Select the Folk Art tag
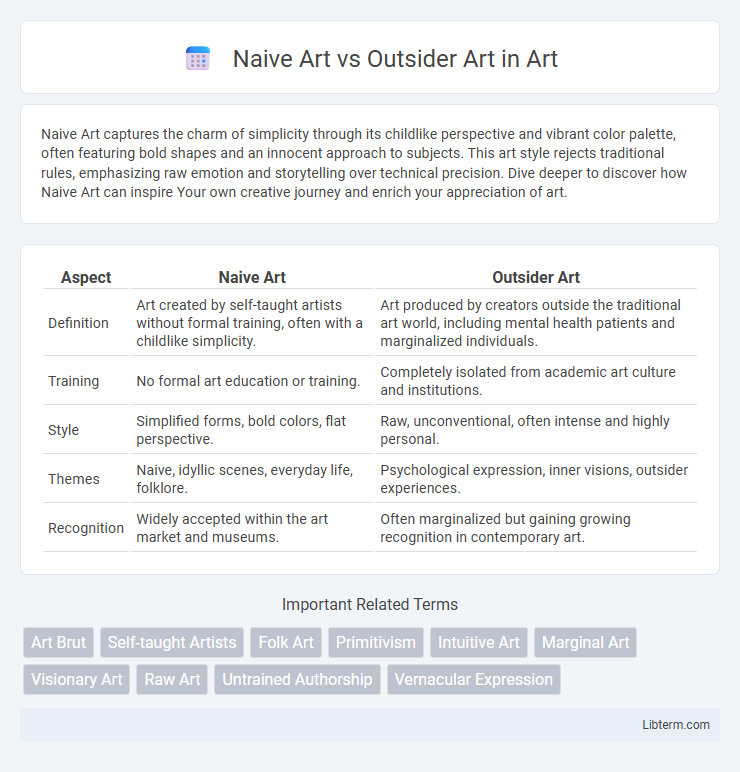 coord(286,643)
